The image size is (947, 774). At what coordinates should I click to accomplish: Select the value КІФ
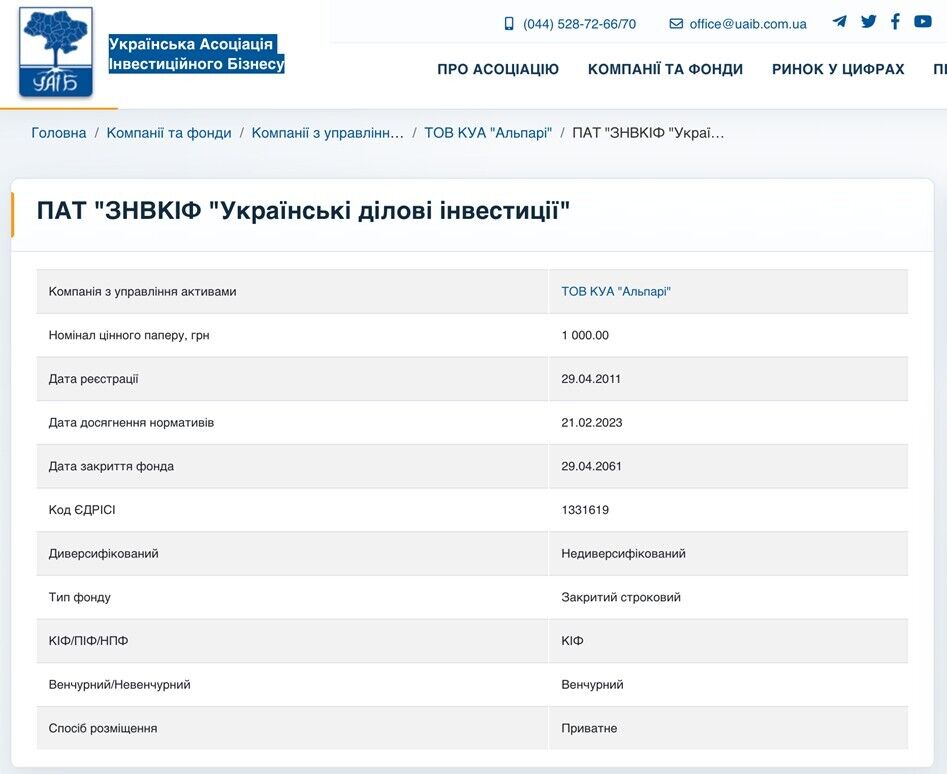(x=572, y=641)
